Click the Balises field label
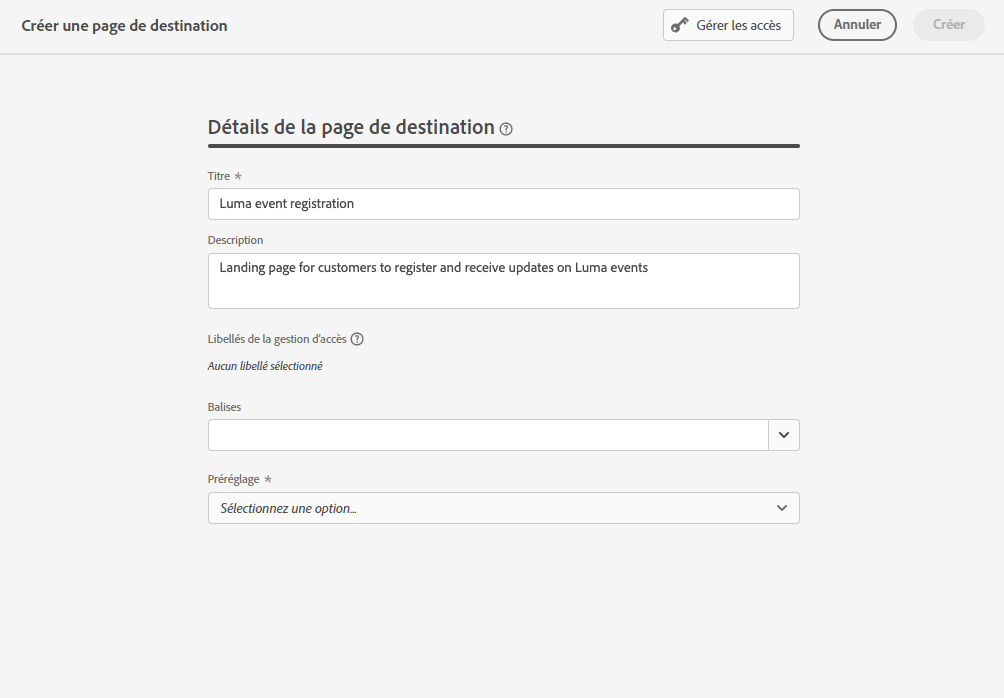 [225, 407]
